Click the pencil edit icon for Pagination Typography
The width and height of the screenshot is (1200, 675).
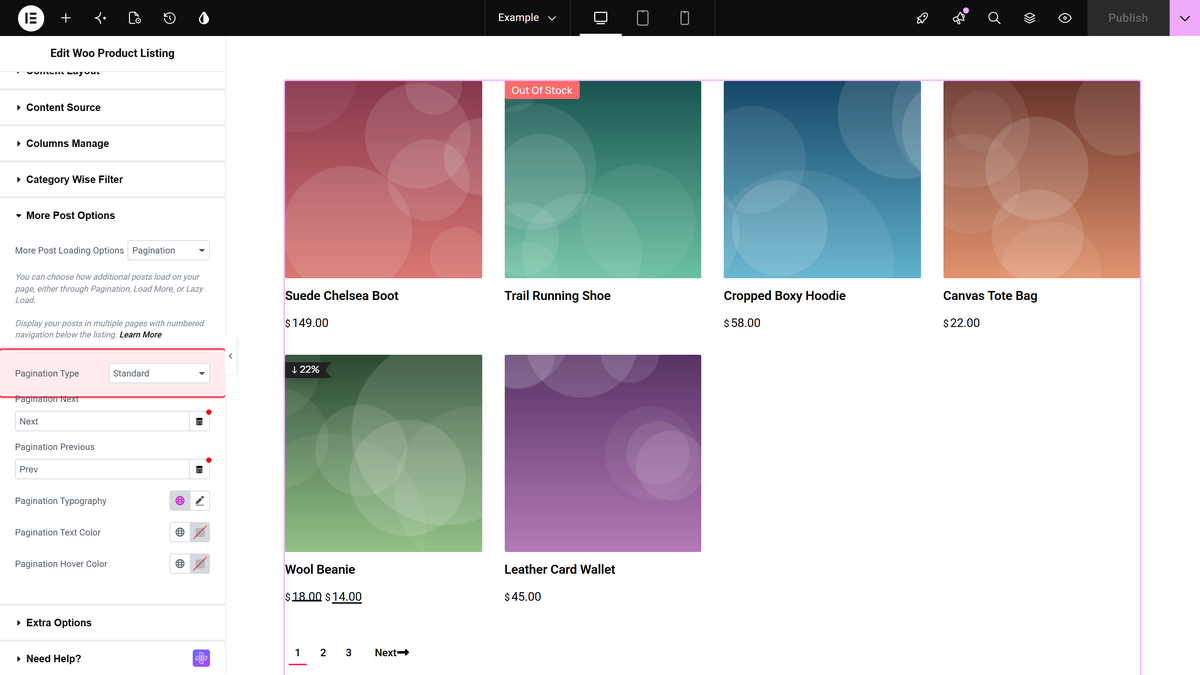click(200, 501)
